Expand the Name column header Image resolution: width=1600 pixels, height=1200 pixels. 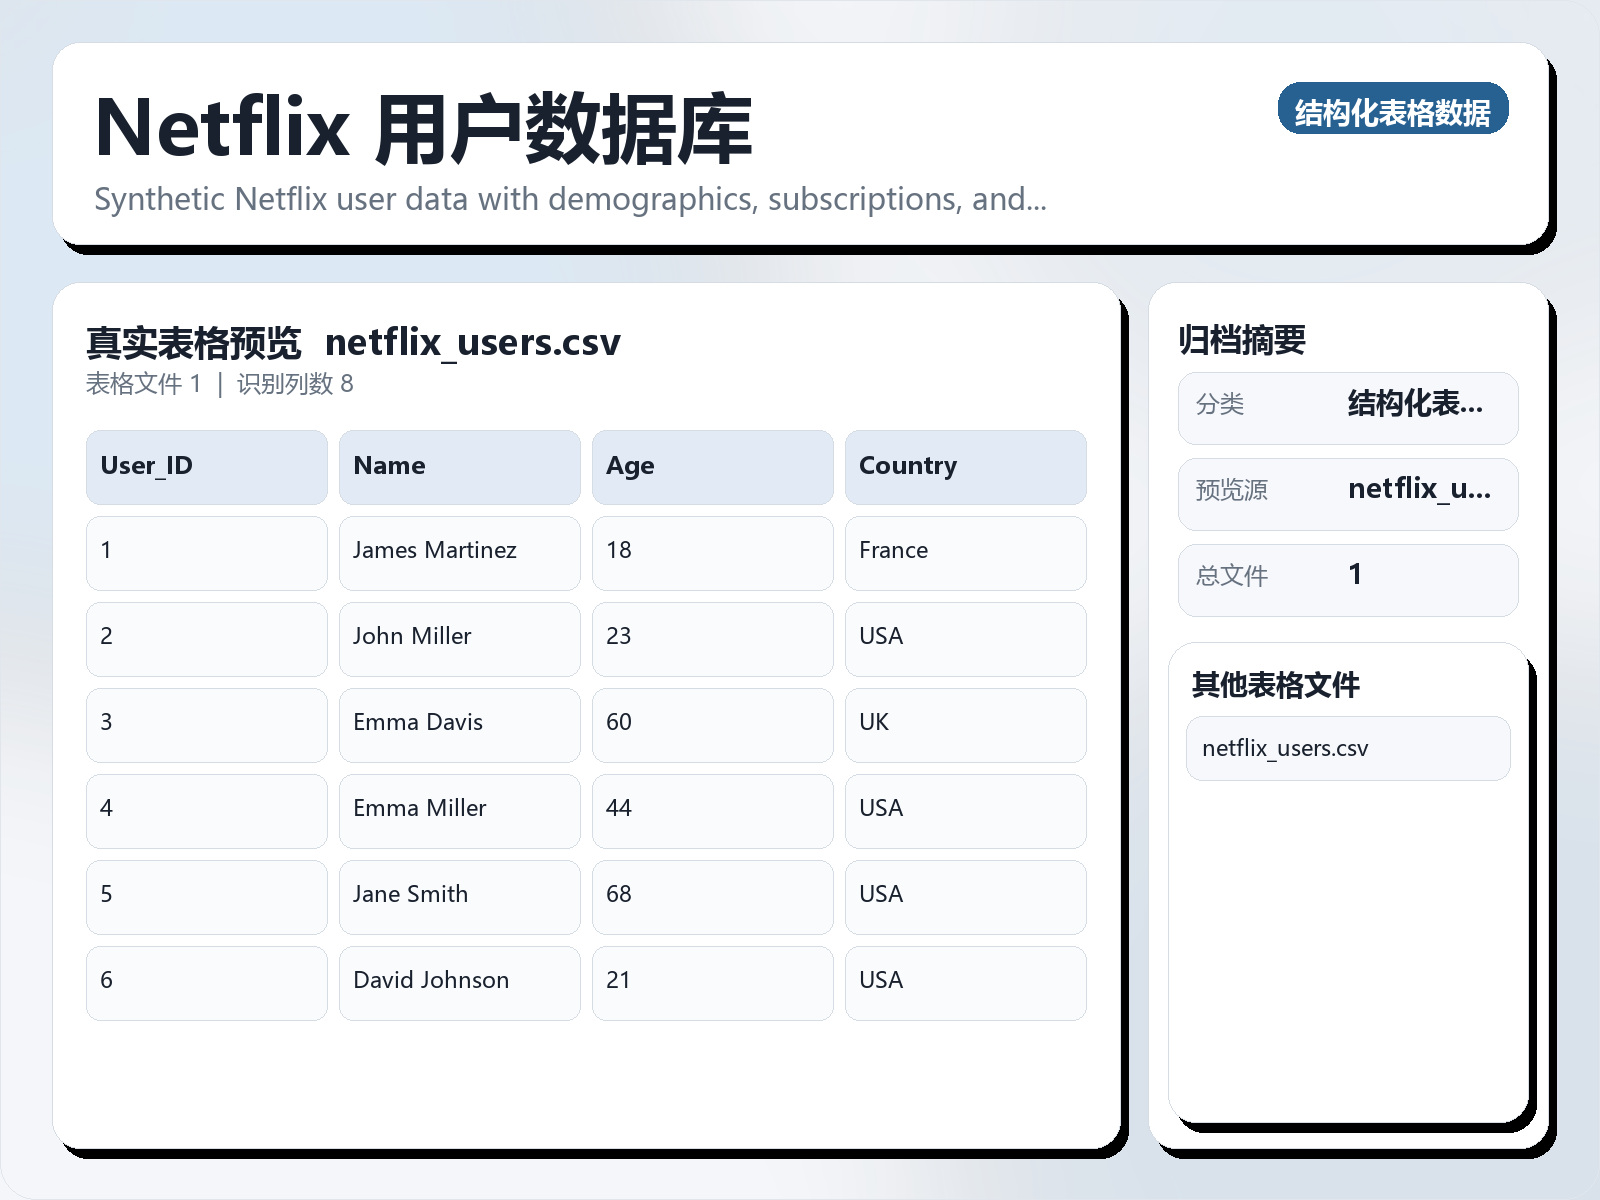459,466
